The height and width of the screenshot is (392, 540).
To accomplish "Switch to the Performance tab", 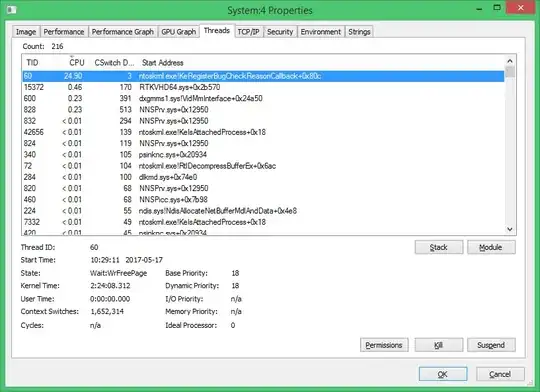I will click(64, 32).
